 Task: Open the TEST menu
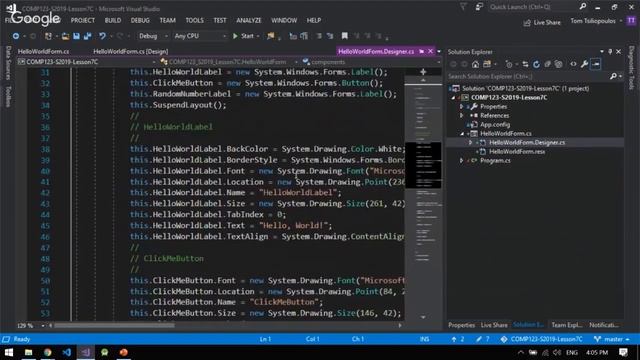point(220,20)
